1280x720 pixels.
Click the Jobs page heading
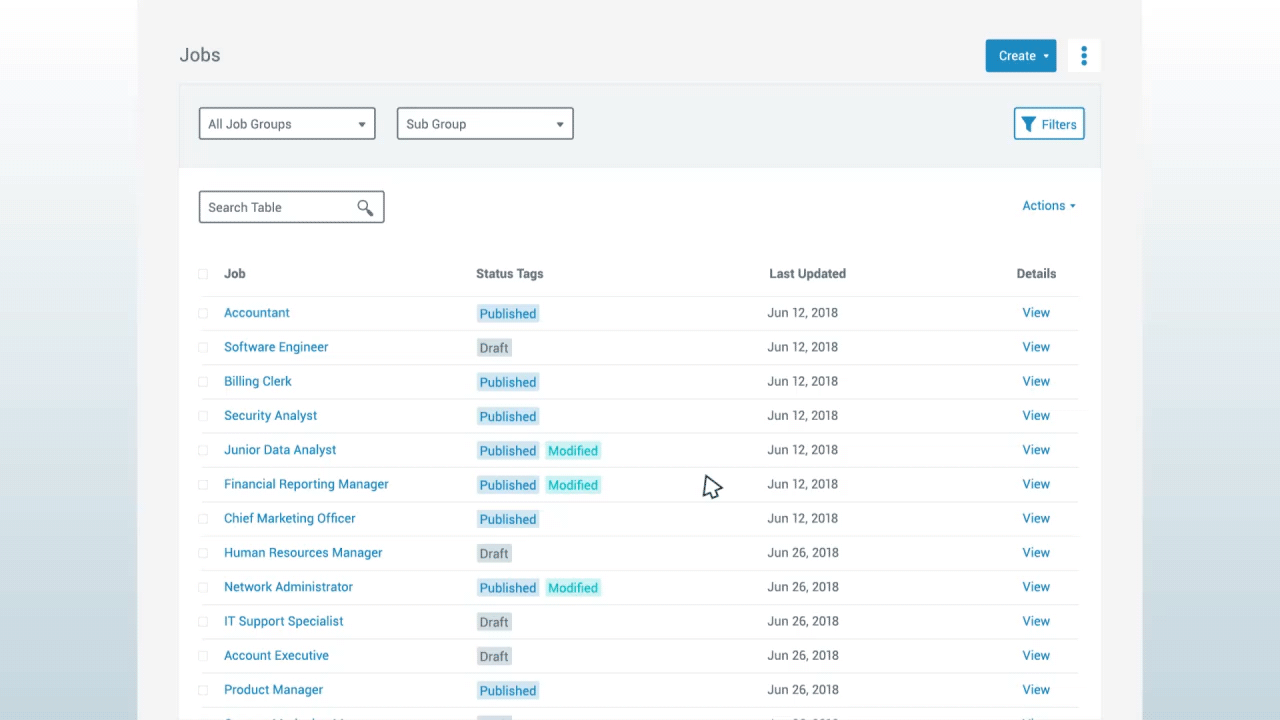[199, 55]
